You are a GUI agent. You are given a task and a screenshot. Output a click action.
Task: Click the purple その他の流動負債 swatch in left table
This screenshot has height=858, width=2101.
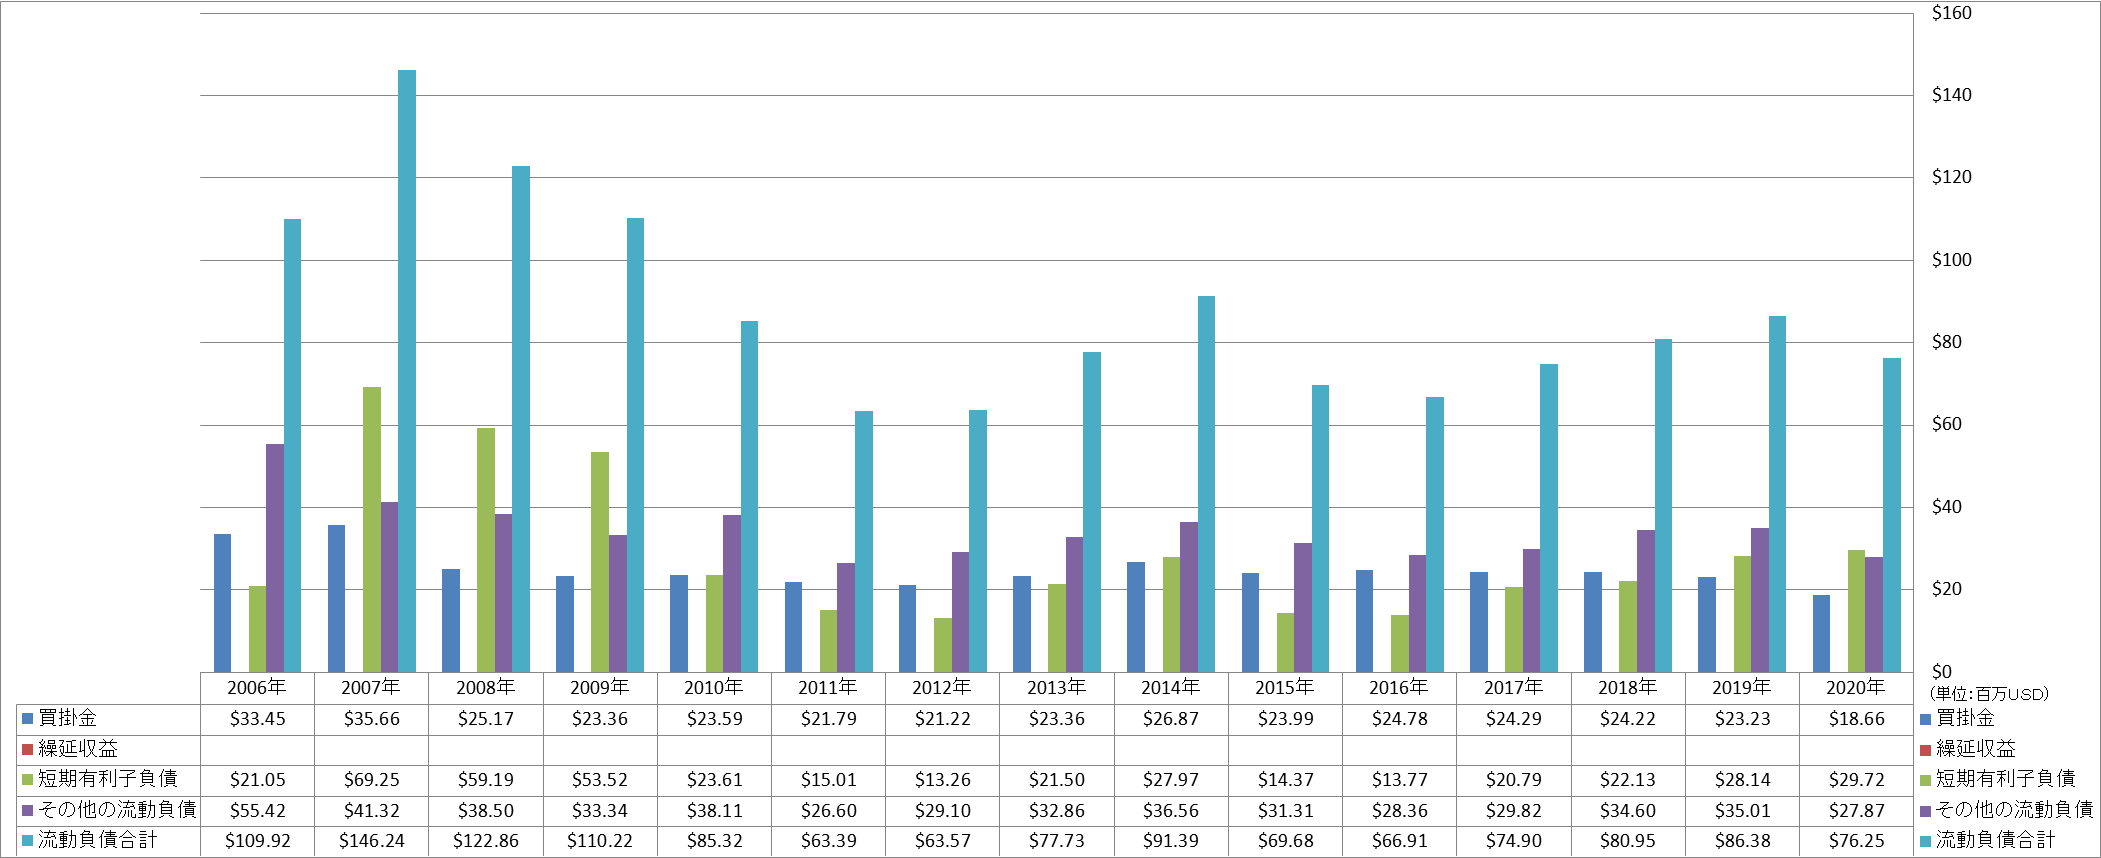pos(27,810)
